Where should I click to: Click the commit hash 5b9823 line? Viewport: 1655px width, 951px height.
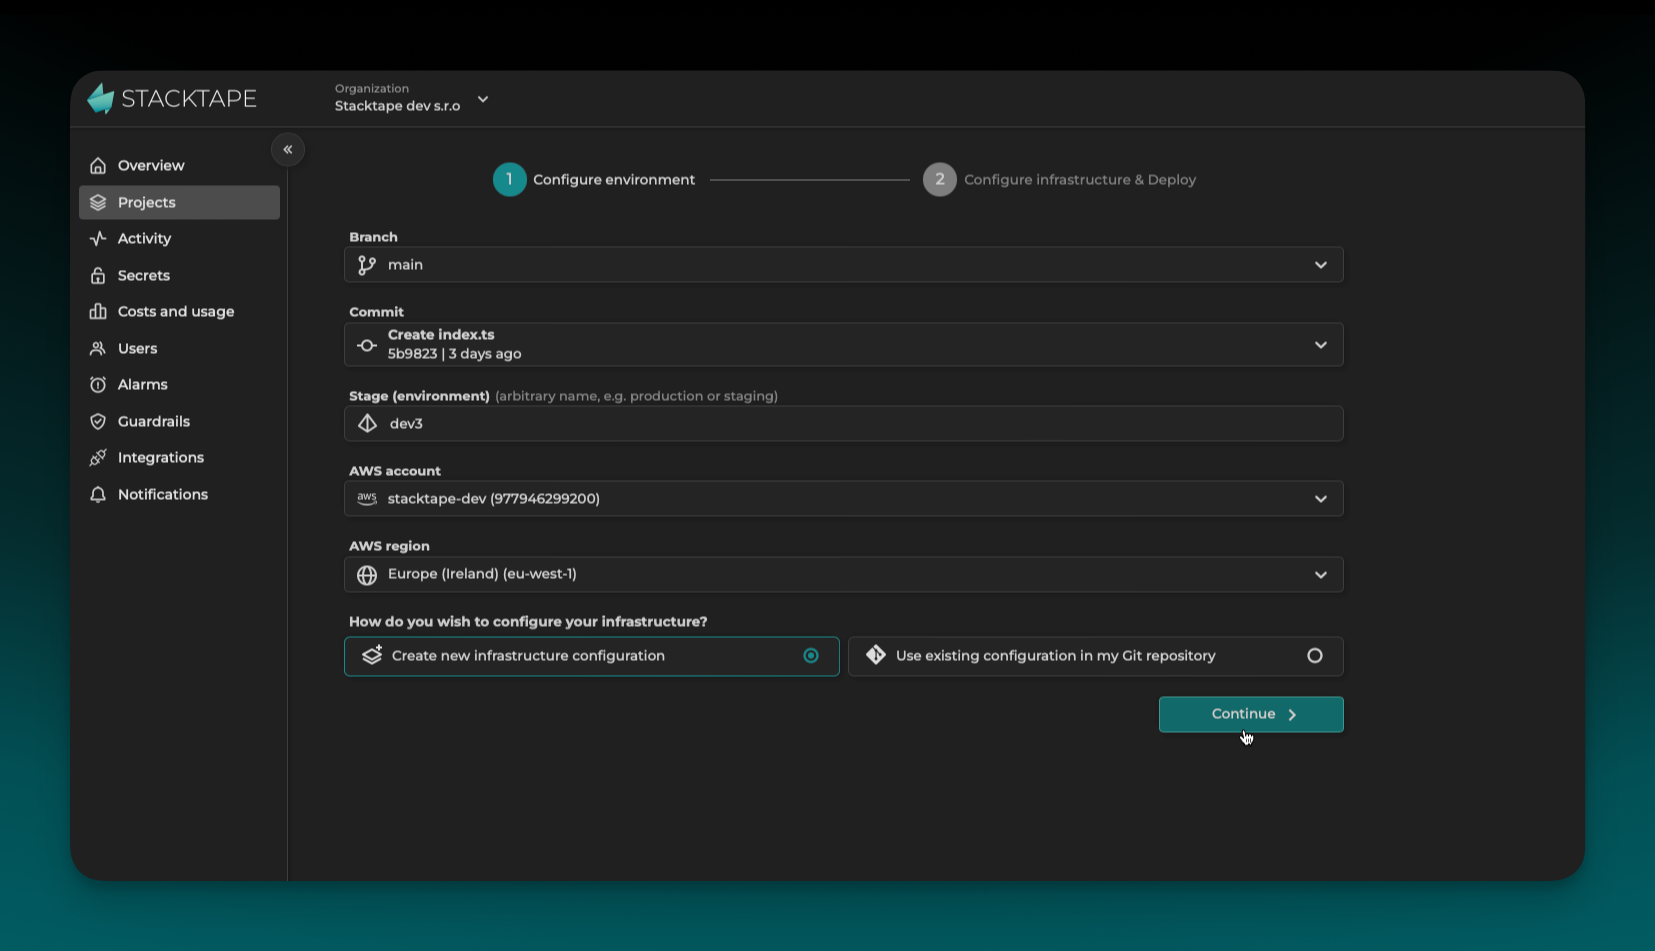click(x=455, y=354)
